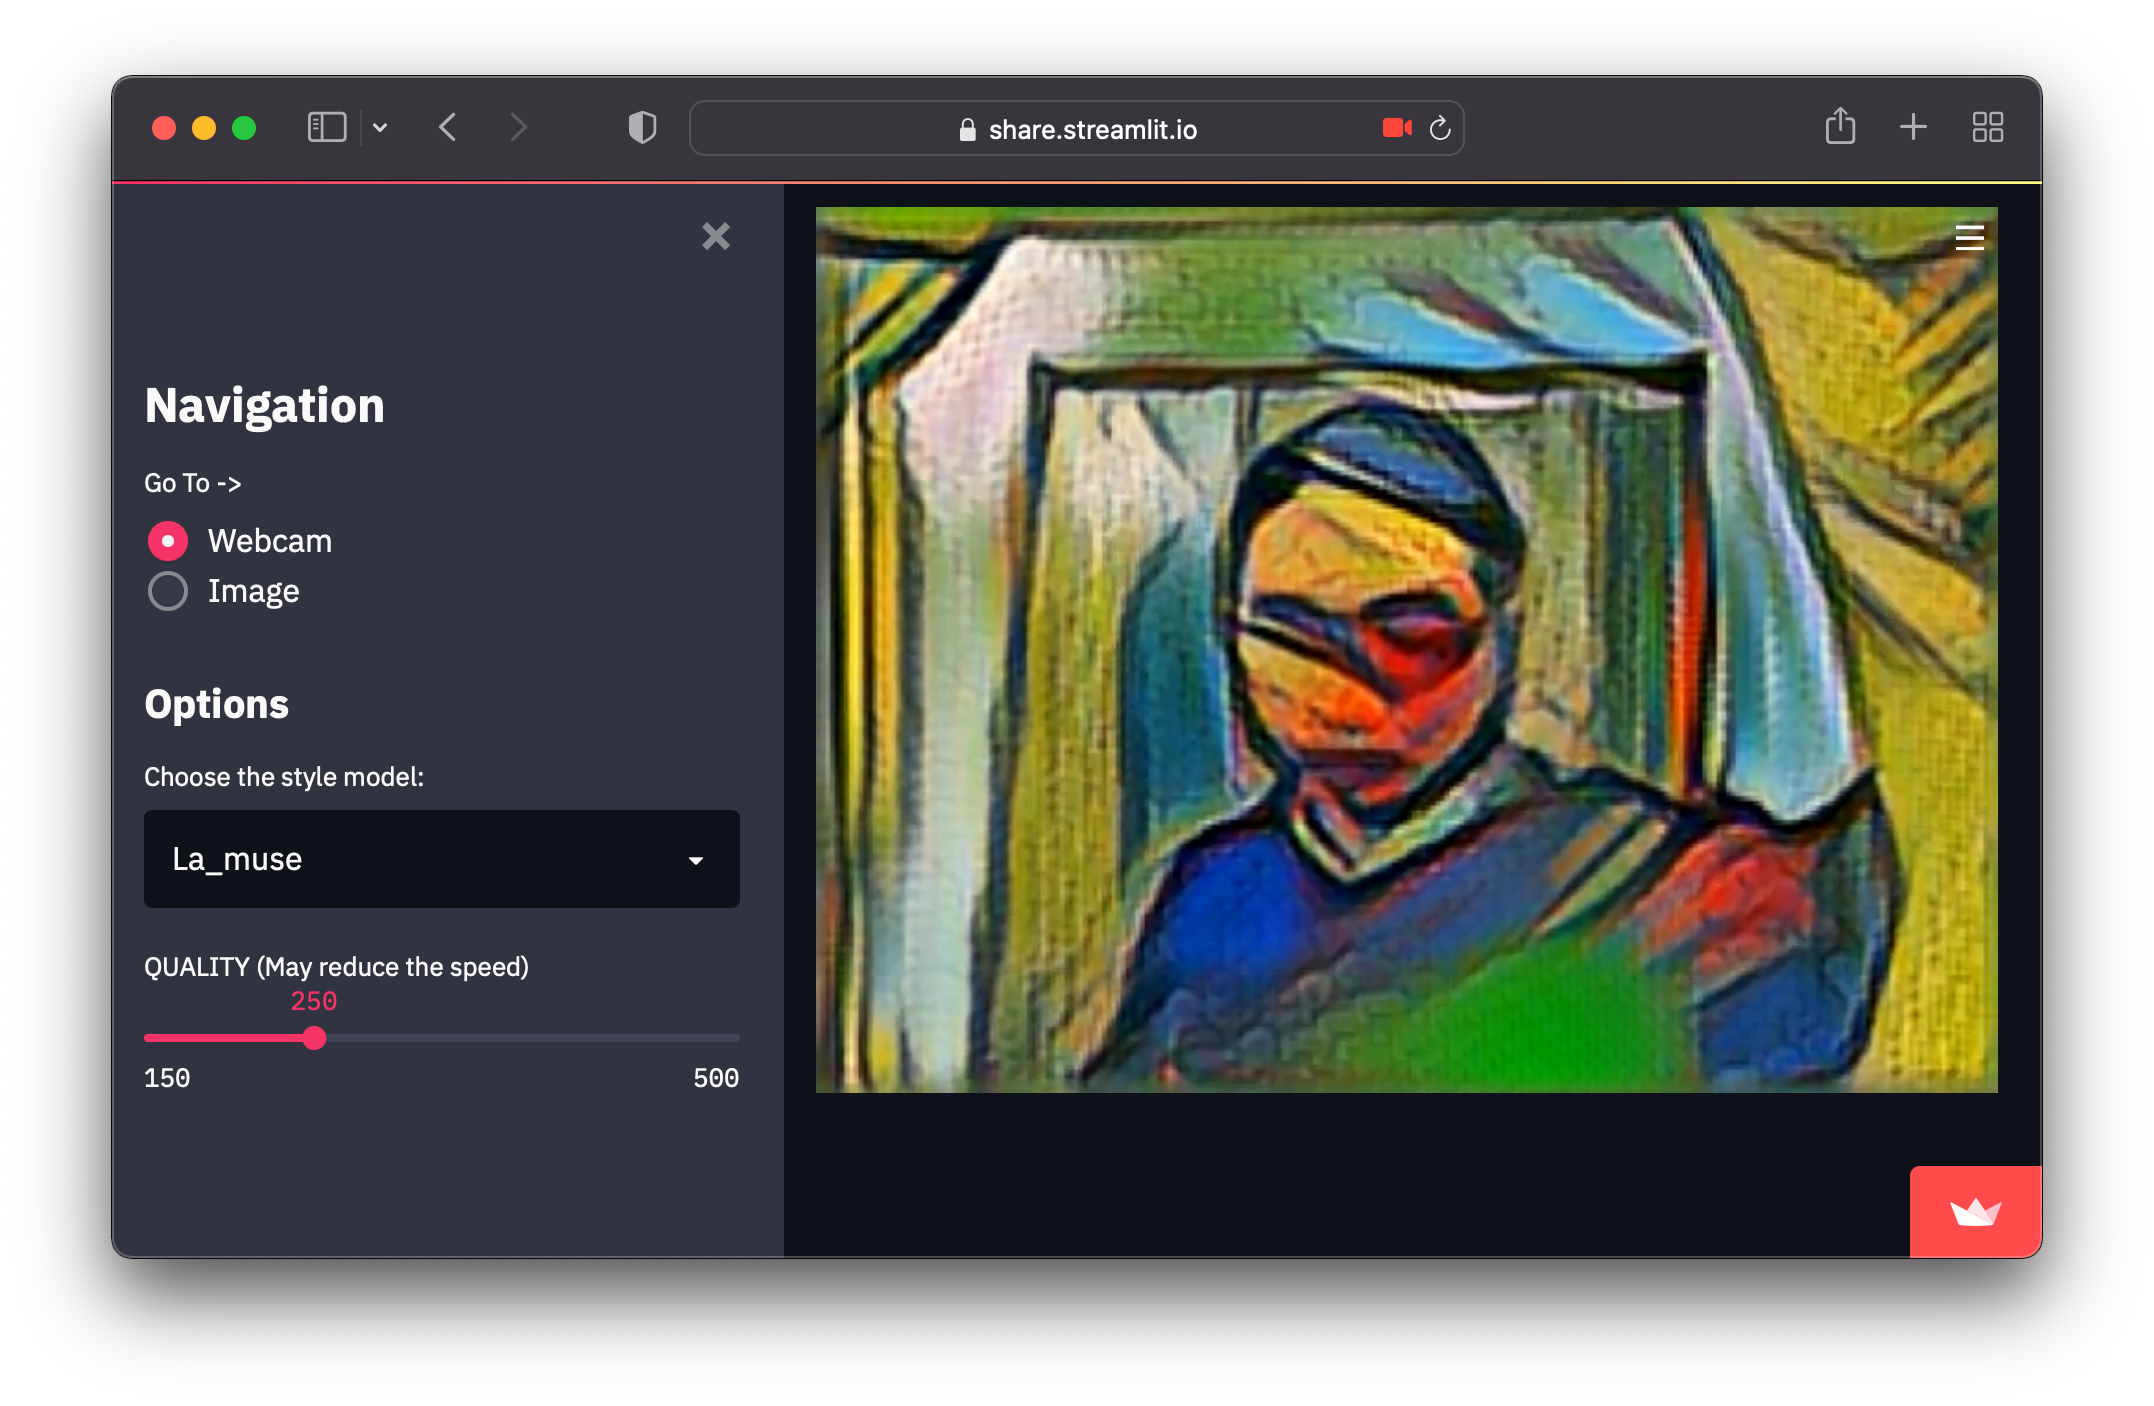Toggle the Safari sidebar icon

(326, 128)
